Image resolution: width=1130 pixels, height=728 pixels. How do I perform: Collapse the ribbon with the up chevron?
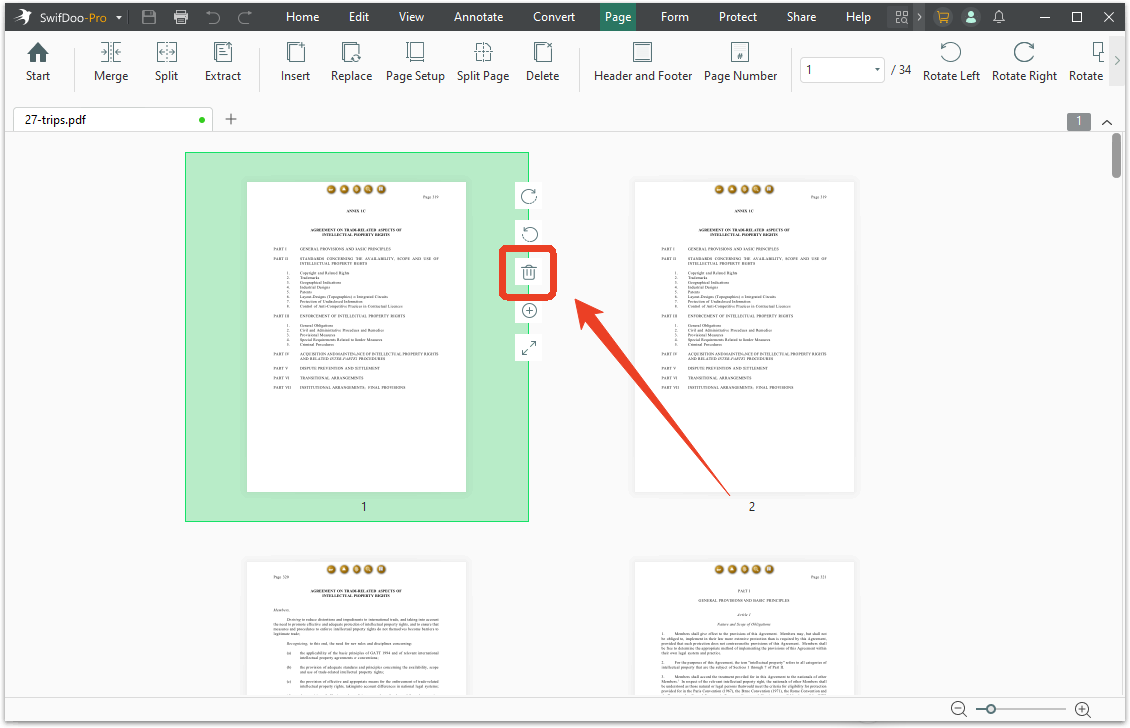(x=1107, y=122)
